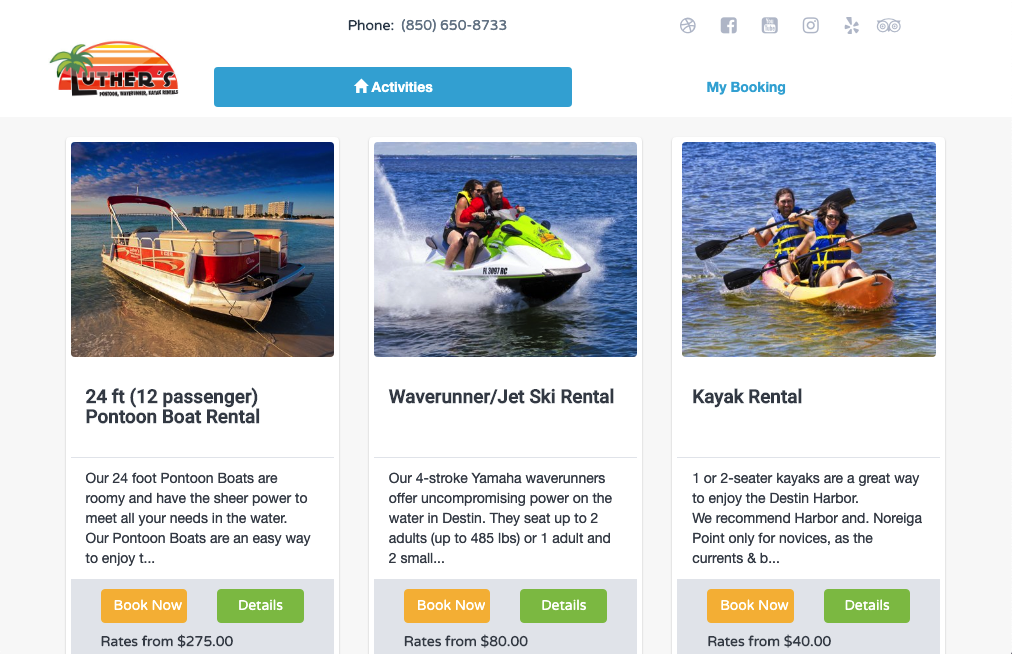The height and width of the screenshot is (654, 1012).
Task: Open the TripAdvisor owl icon
Action: (x=889, y=26)
